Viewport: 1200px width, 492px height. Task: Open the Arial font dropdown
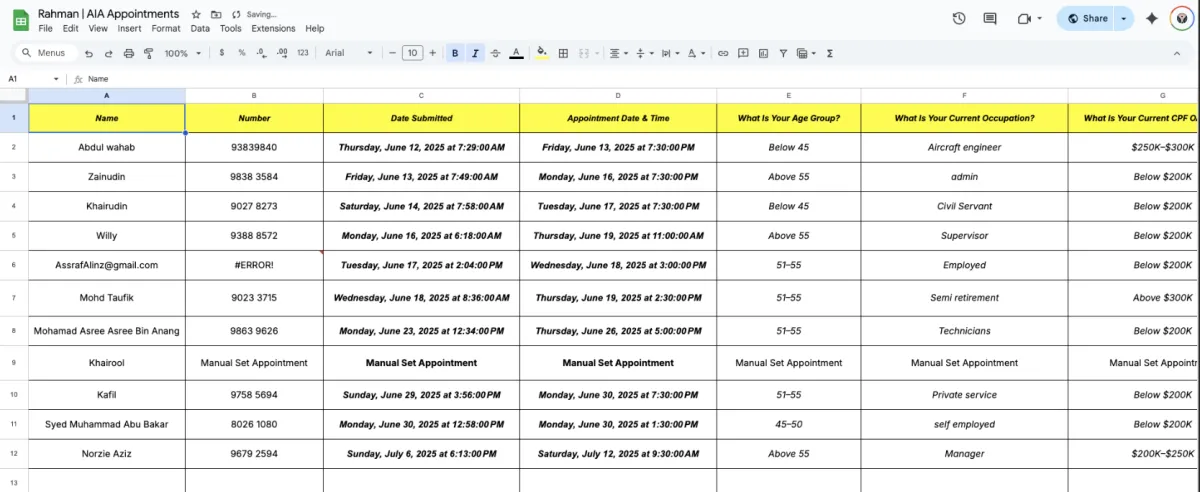click(x=348, y=53)
